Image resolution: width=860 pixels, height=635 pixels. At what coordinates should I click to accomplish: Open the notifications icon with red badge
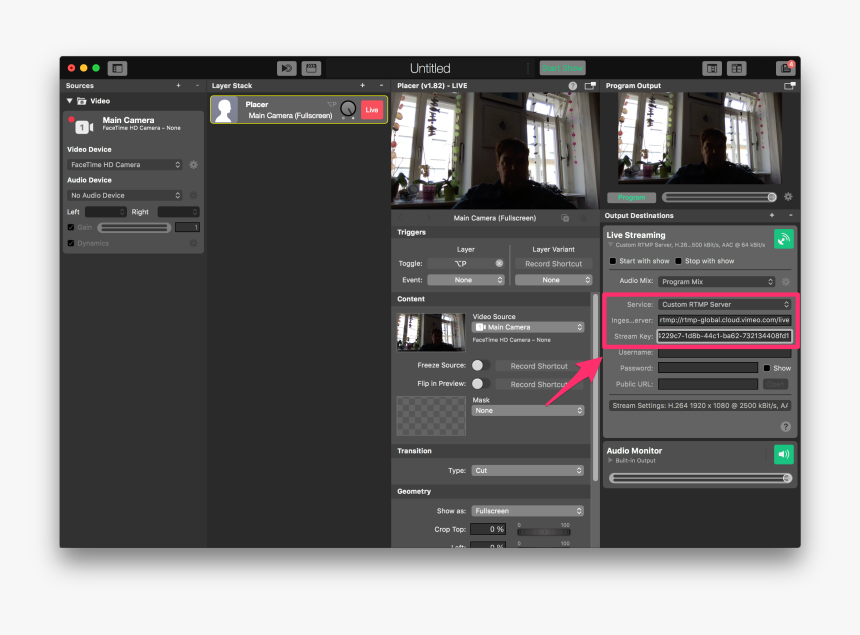click(785, 68)
